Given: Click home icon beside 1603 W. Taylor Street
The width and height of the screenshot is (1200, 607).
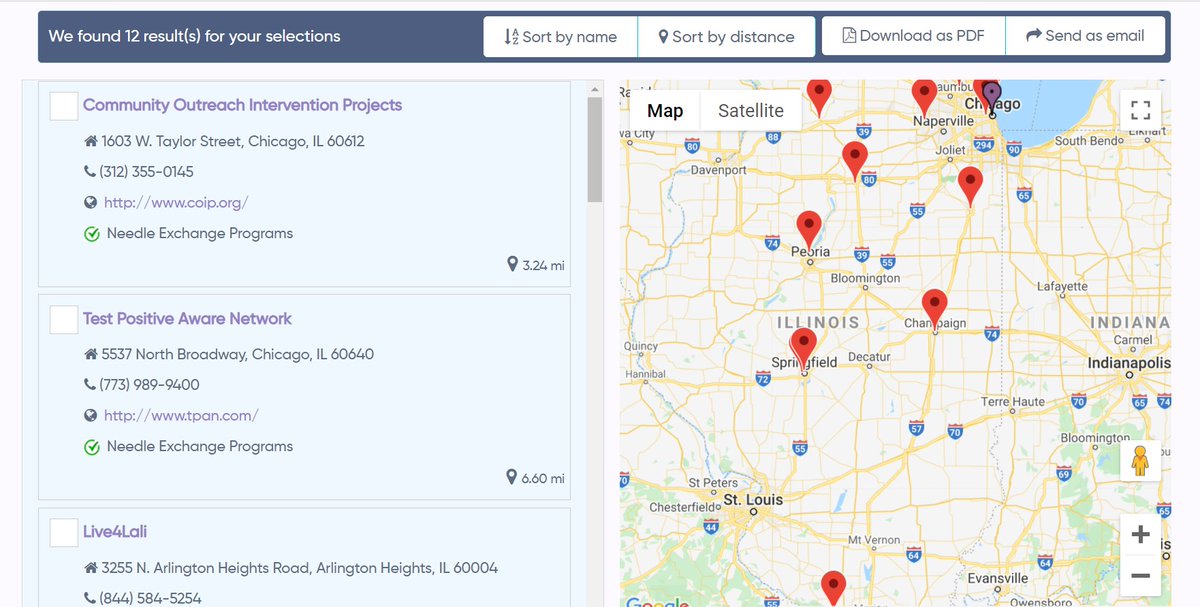Looking at the screenshot, I should 91,141.
